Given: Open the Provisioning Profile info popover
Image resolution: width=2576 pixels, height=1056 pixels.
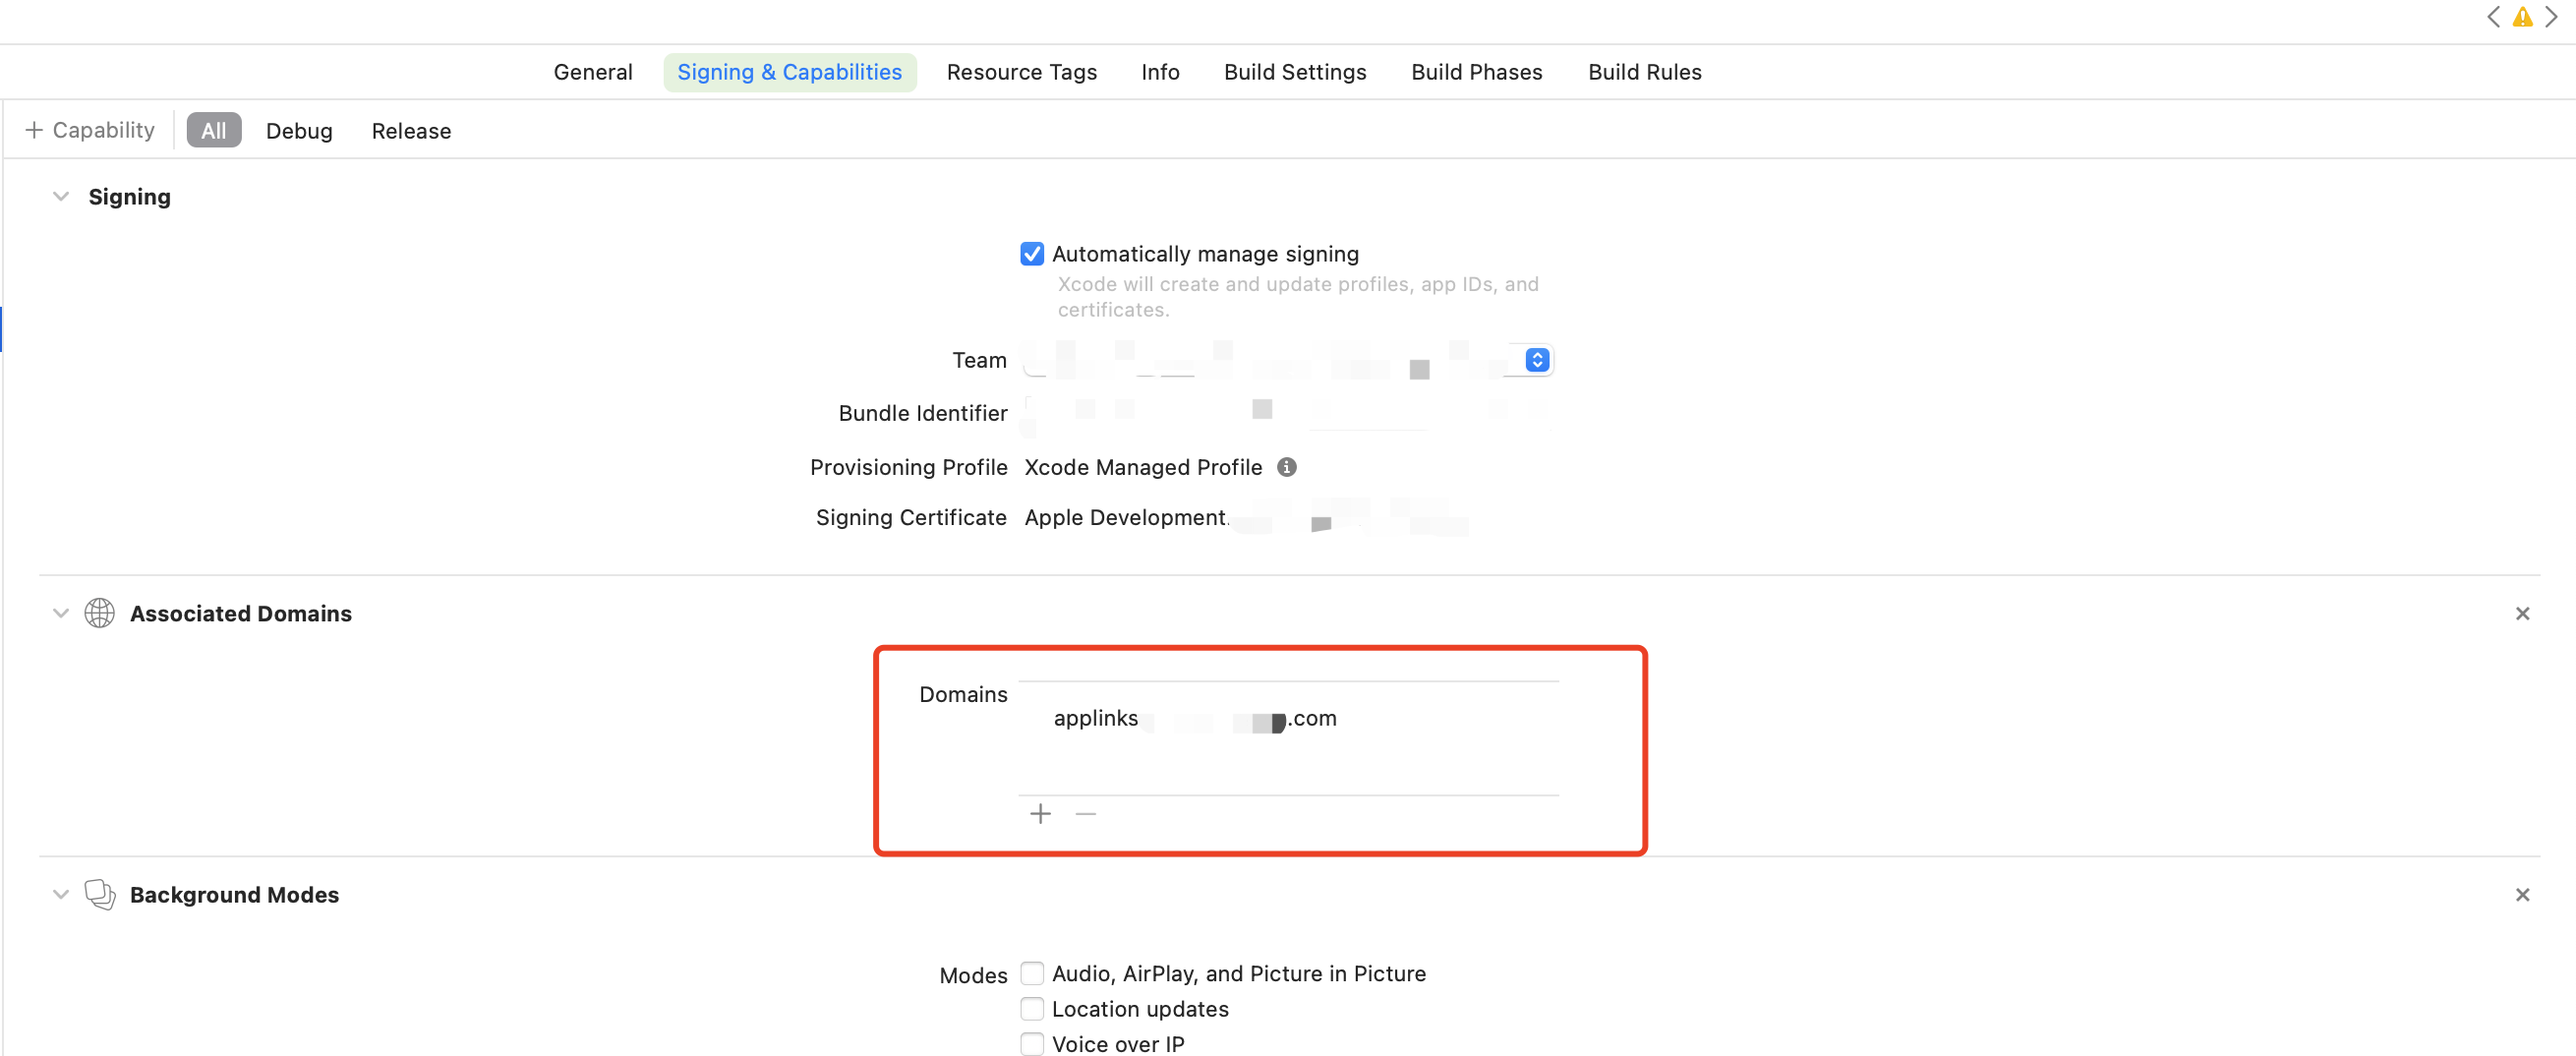Looking at the screenshot, I should point(1287,467).
